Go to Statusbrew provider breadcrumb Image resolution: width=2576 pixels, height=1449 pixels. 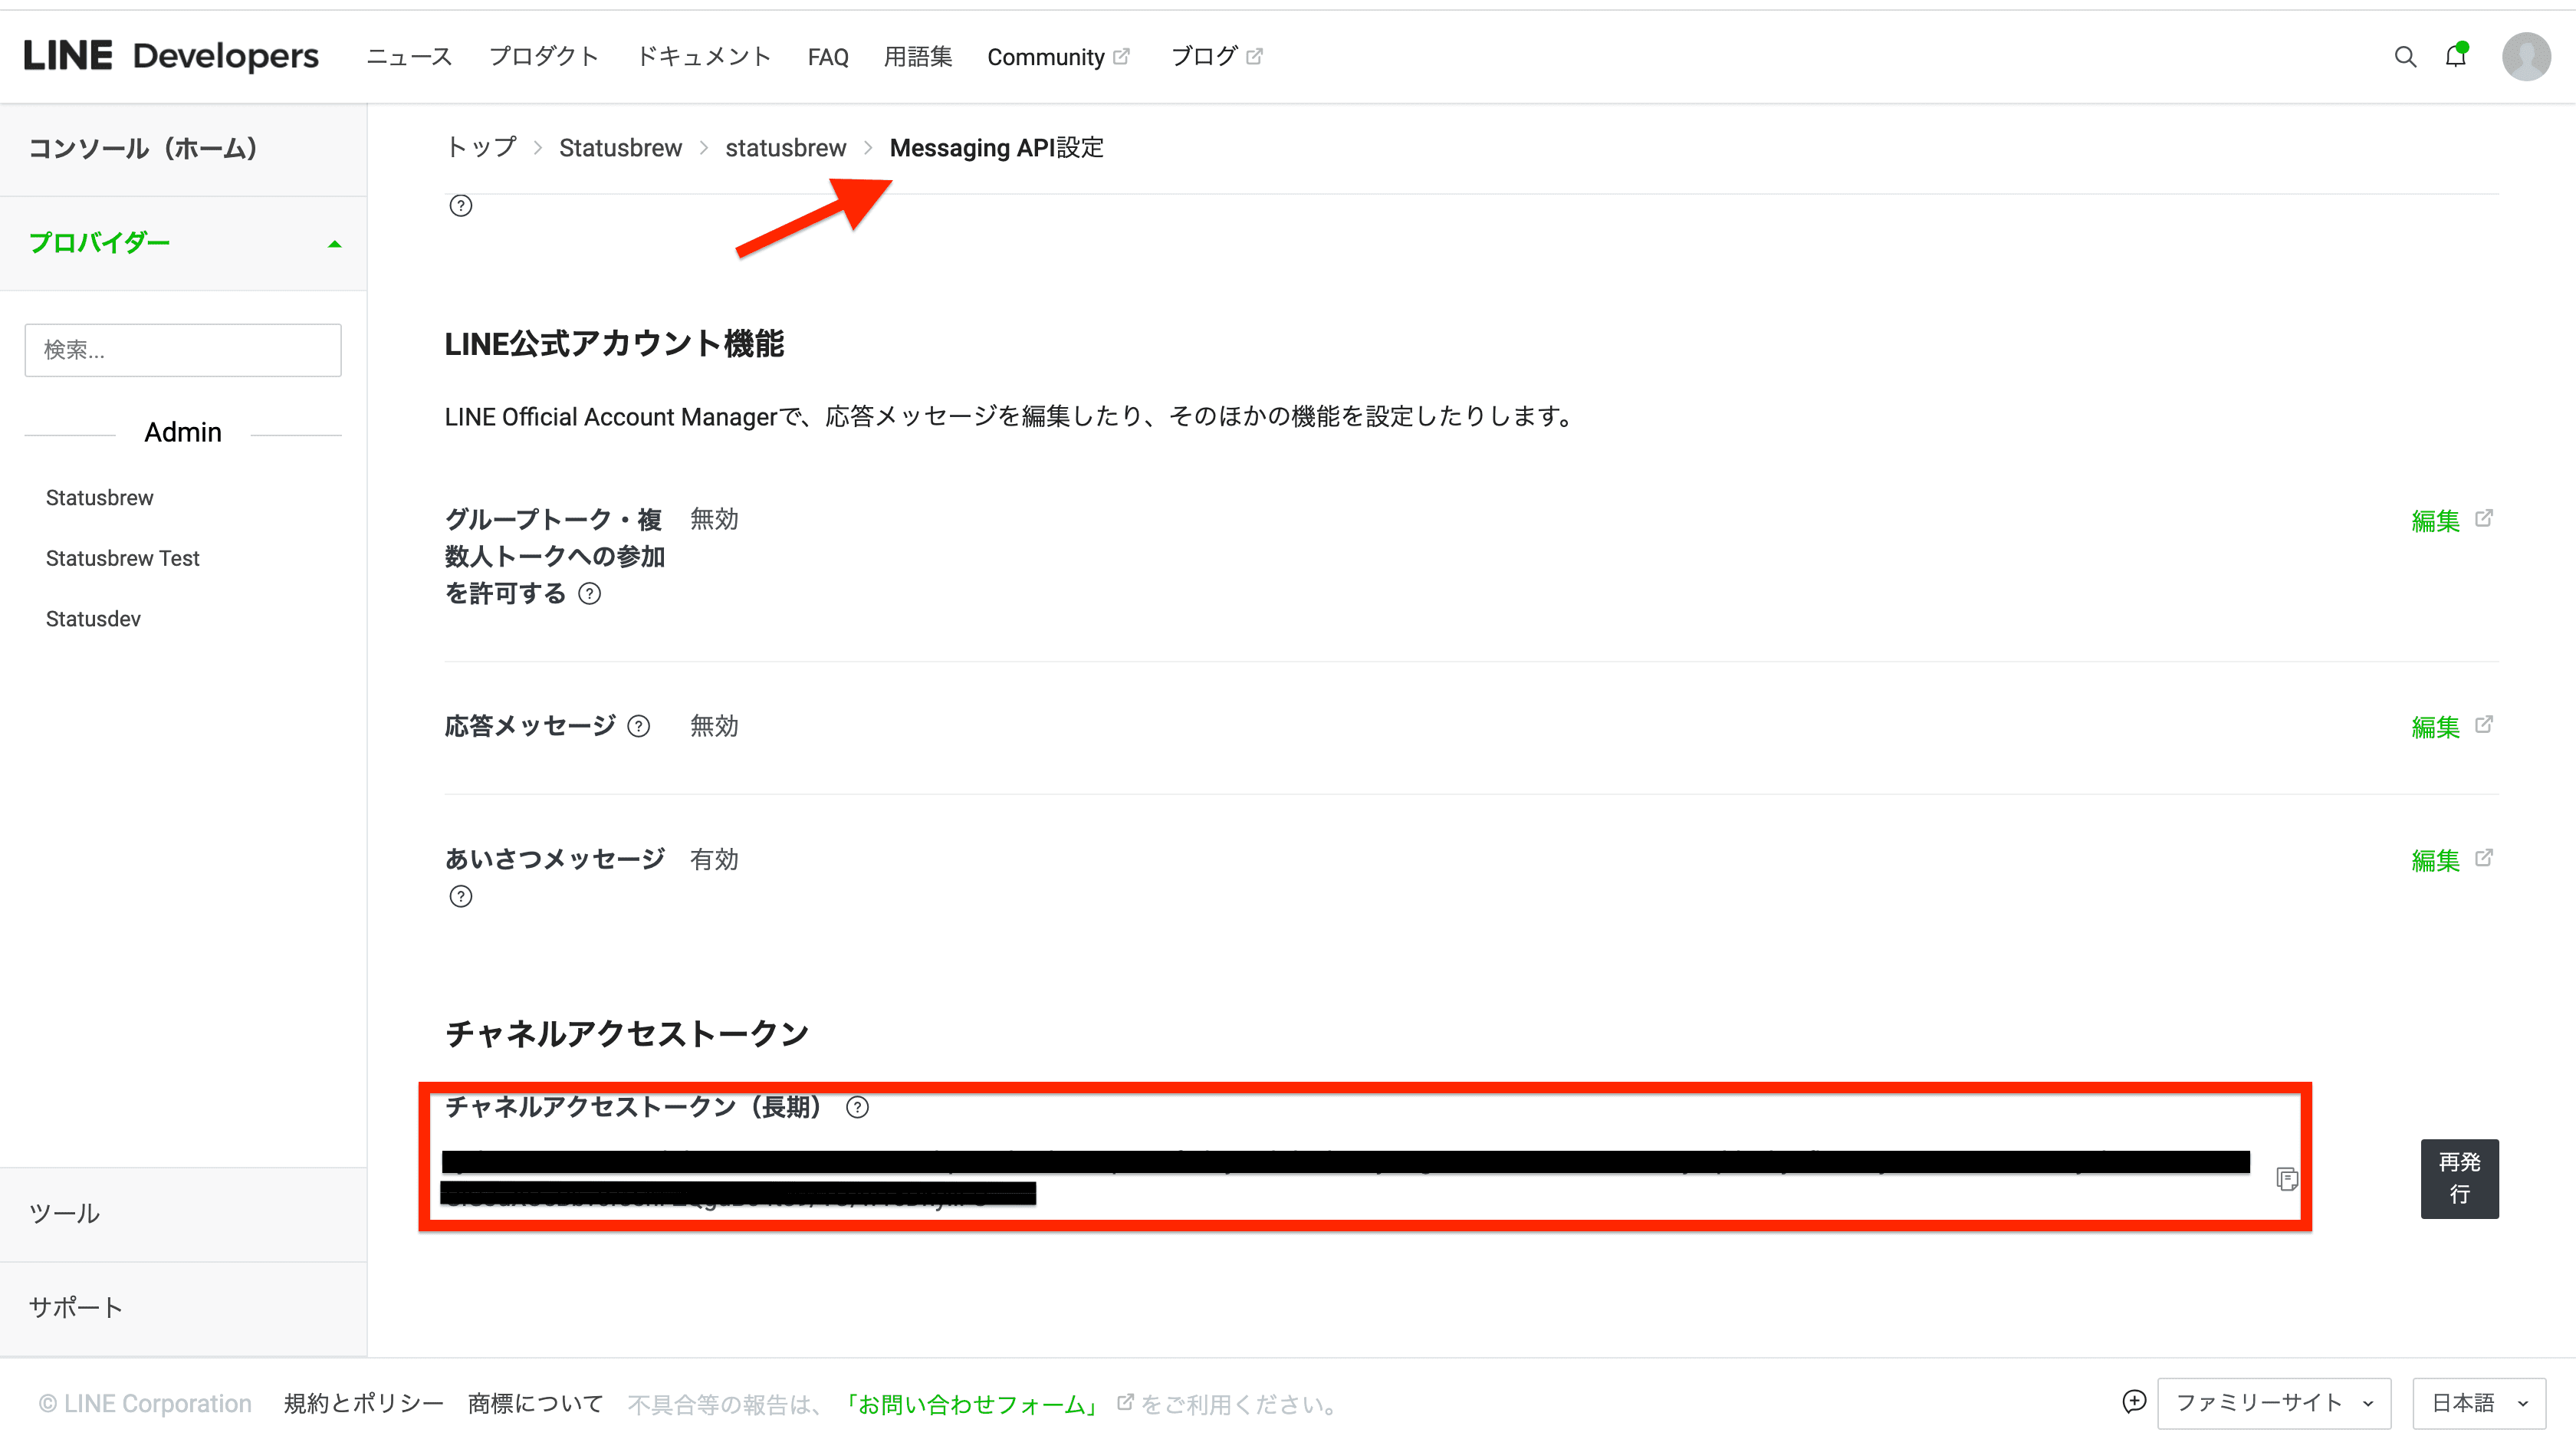tap(620, 148)
